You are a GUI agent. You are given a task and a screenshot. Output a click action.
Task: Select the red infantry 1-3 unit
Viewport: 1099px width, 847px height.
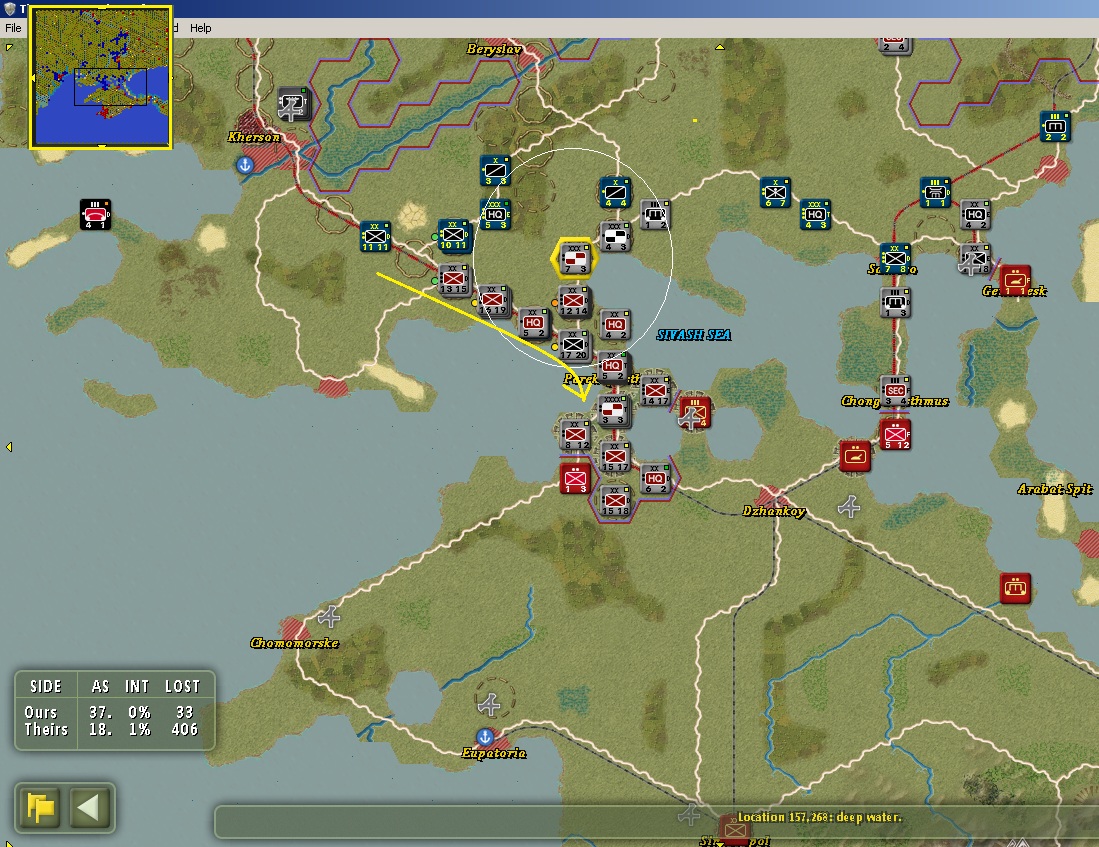[x=575, y=479]
